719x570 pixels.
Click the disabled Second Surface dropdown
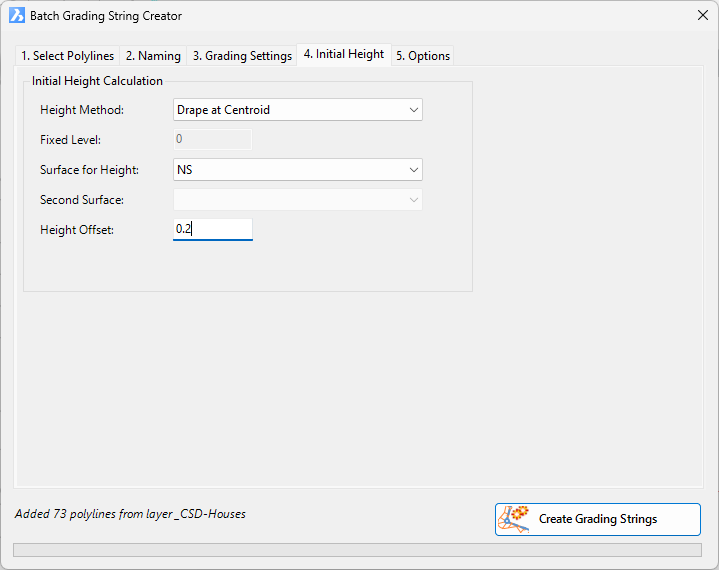coord(298,200)
